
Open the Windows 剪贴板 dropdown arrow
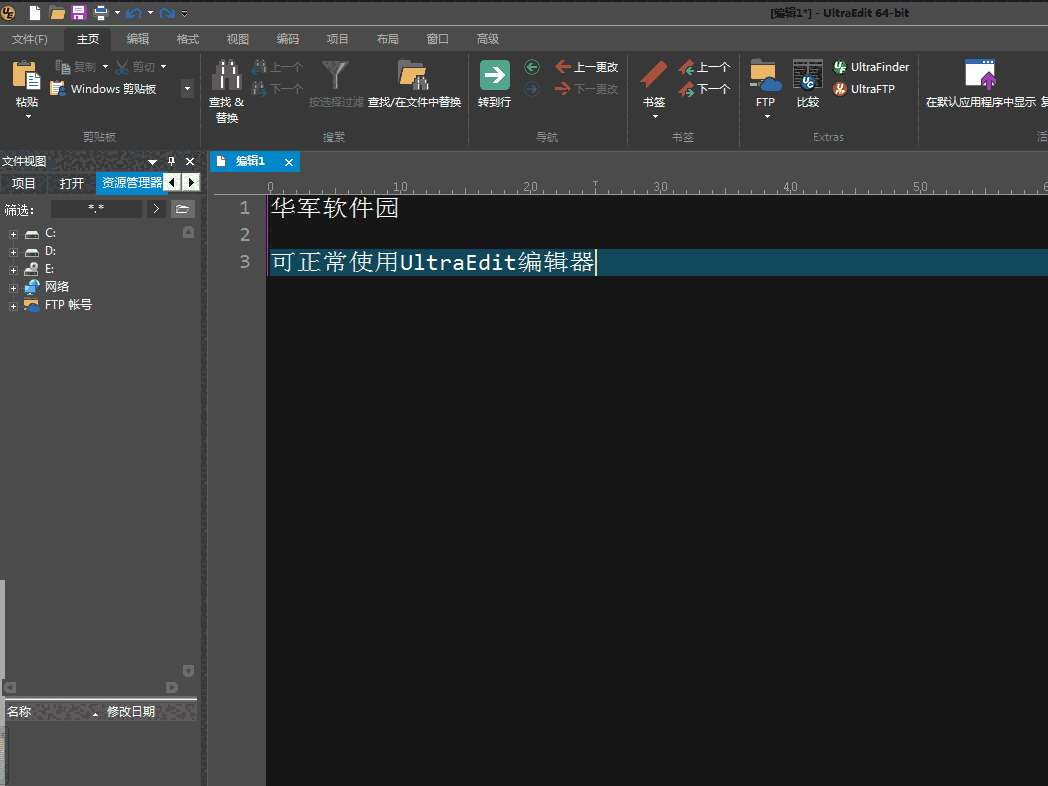coord(186,88)
